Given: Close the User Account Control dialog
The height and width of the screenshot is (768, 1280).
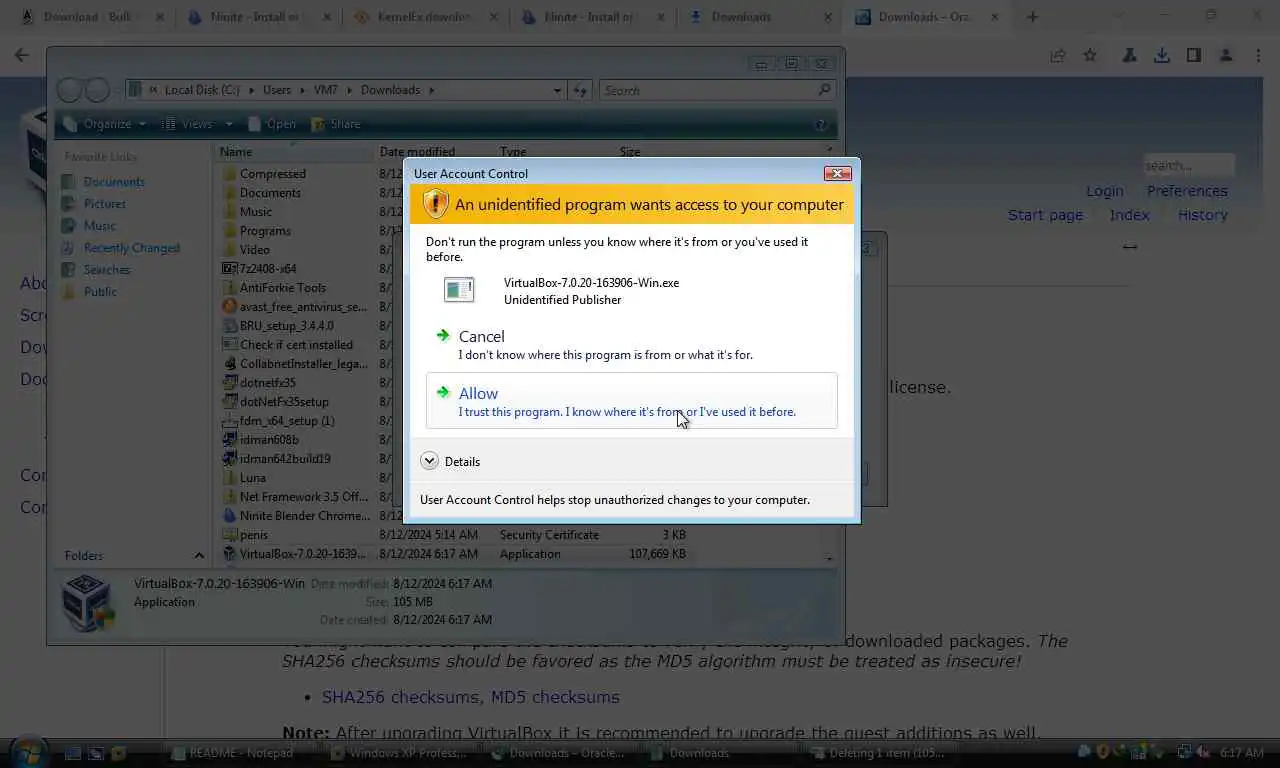Looking at the screenshot, I should click(x=837, y=173).
